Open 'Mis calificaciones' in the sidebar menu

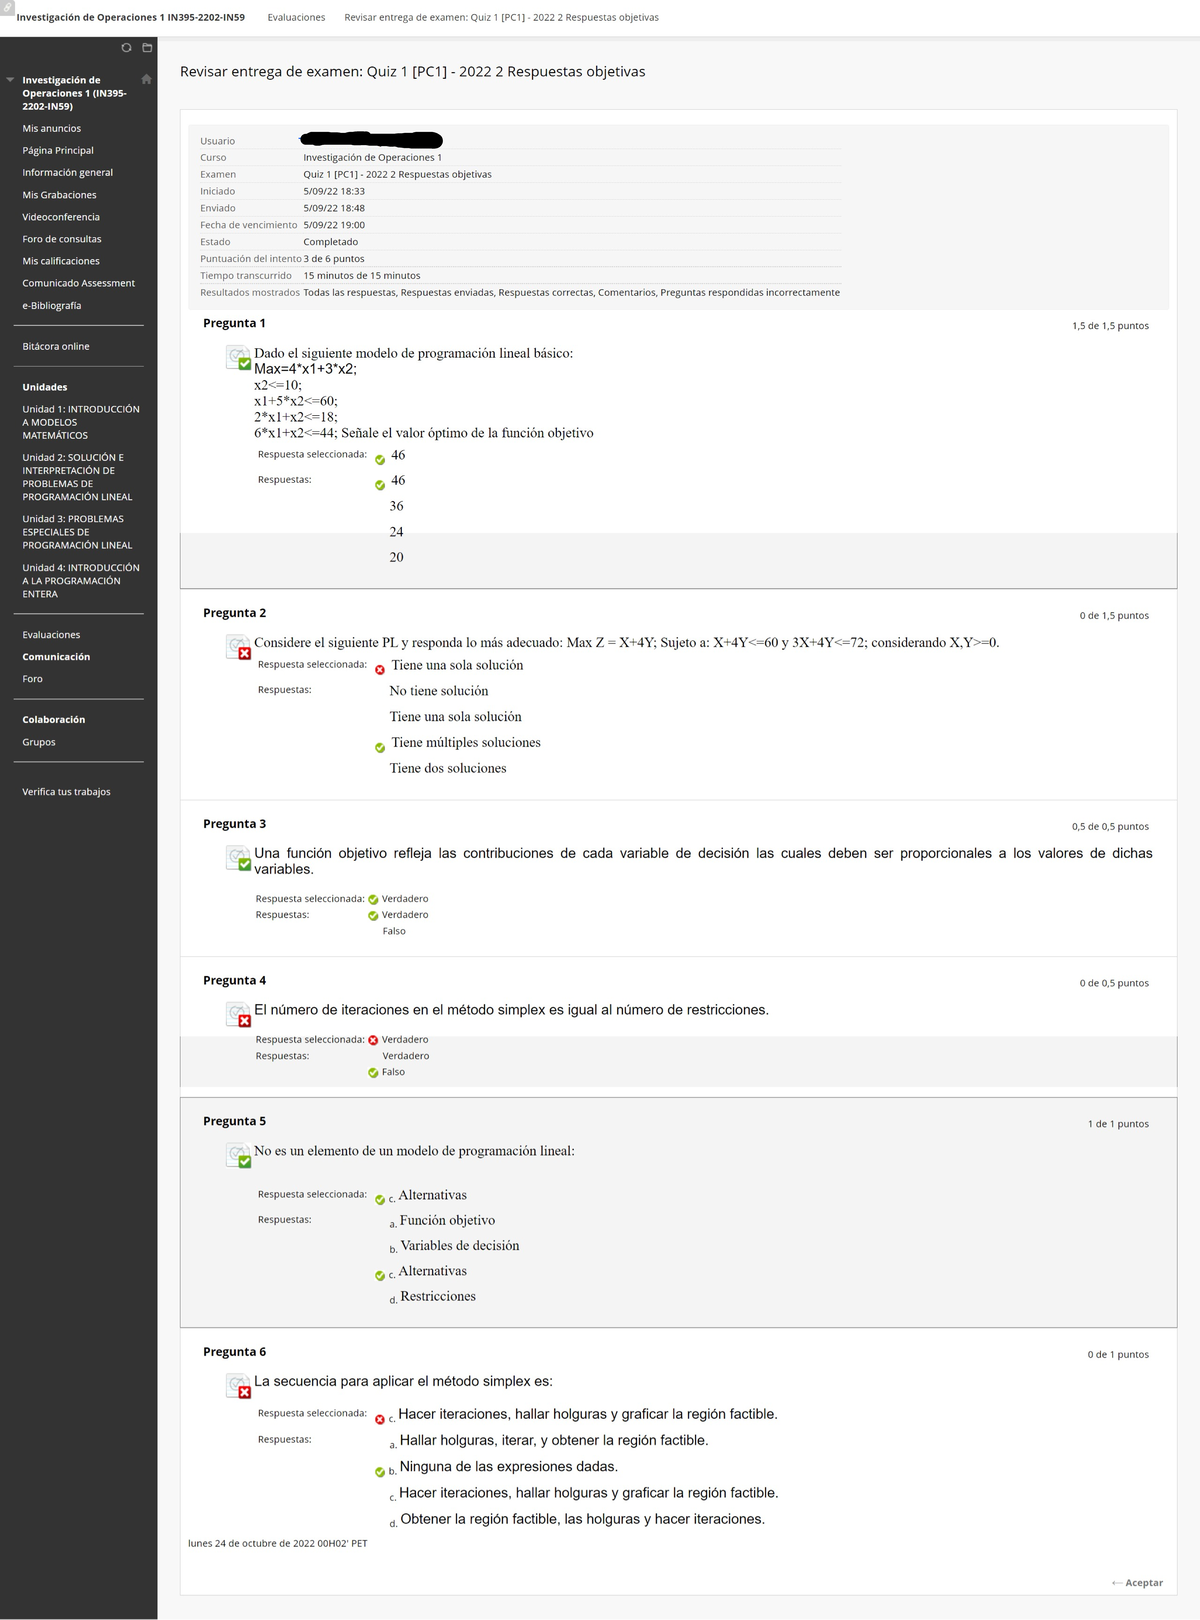click(61, 261)
